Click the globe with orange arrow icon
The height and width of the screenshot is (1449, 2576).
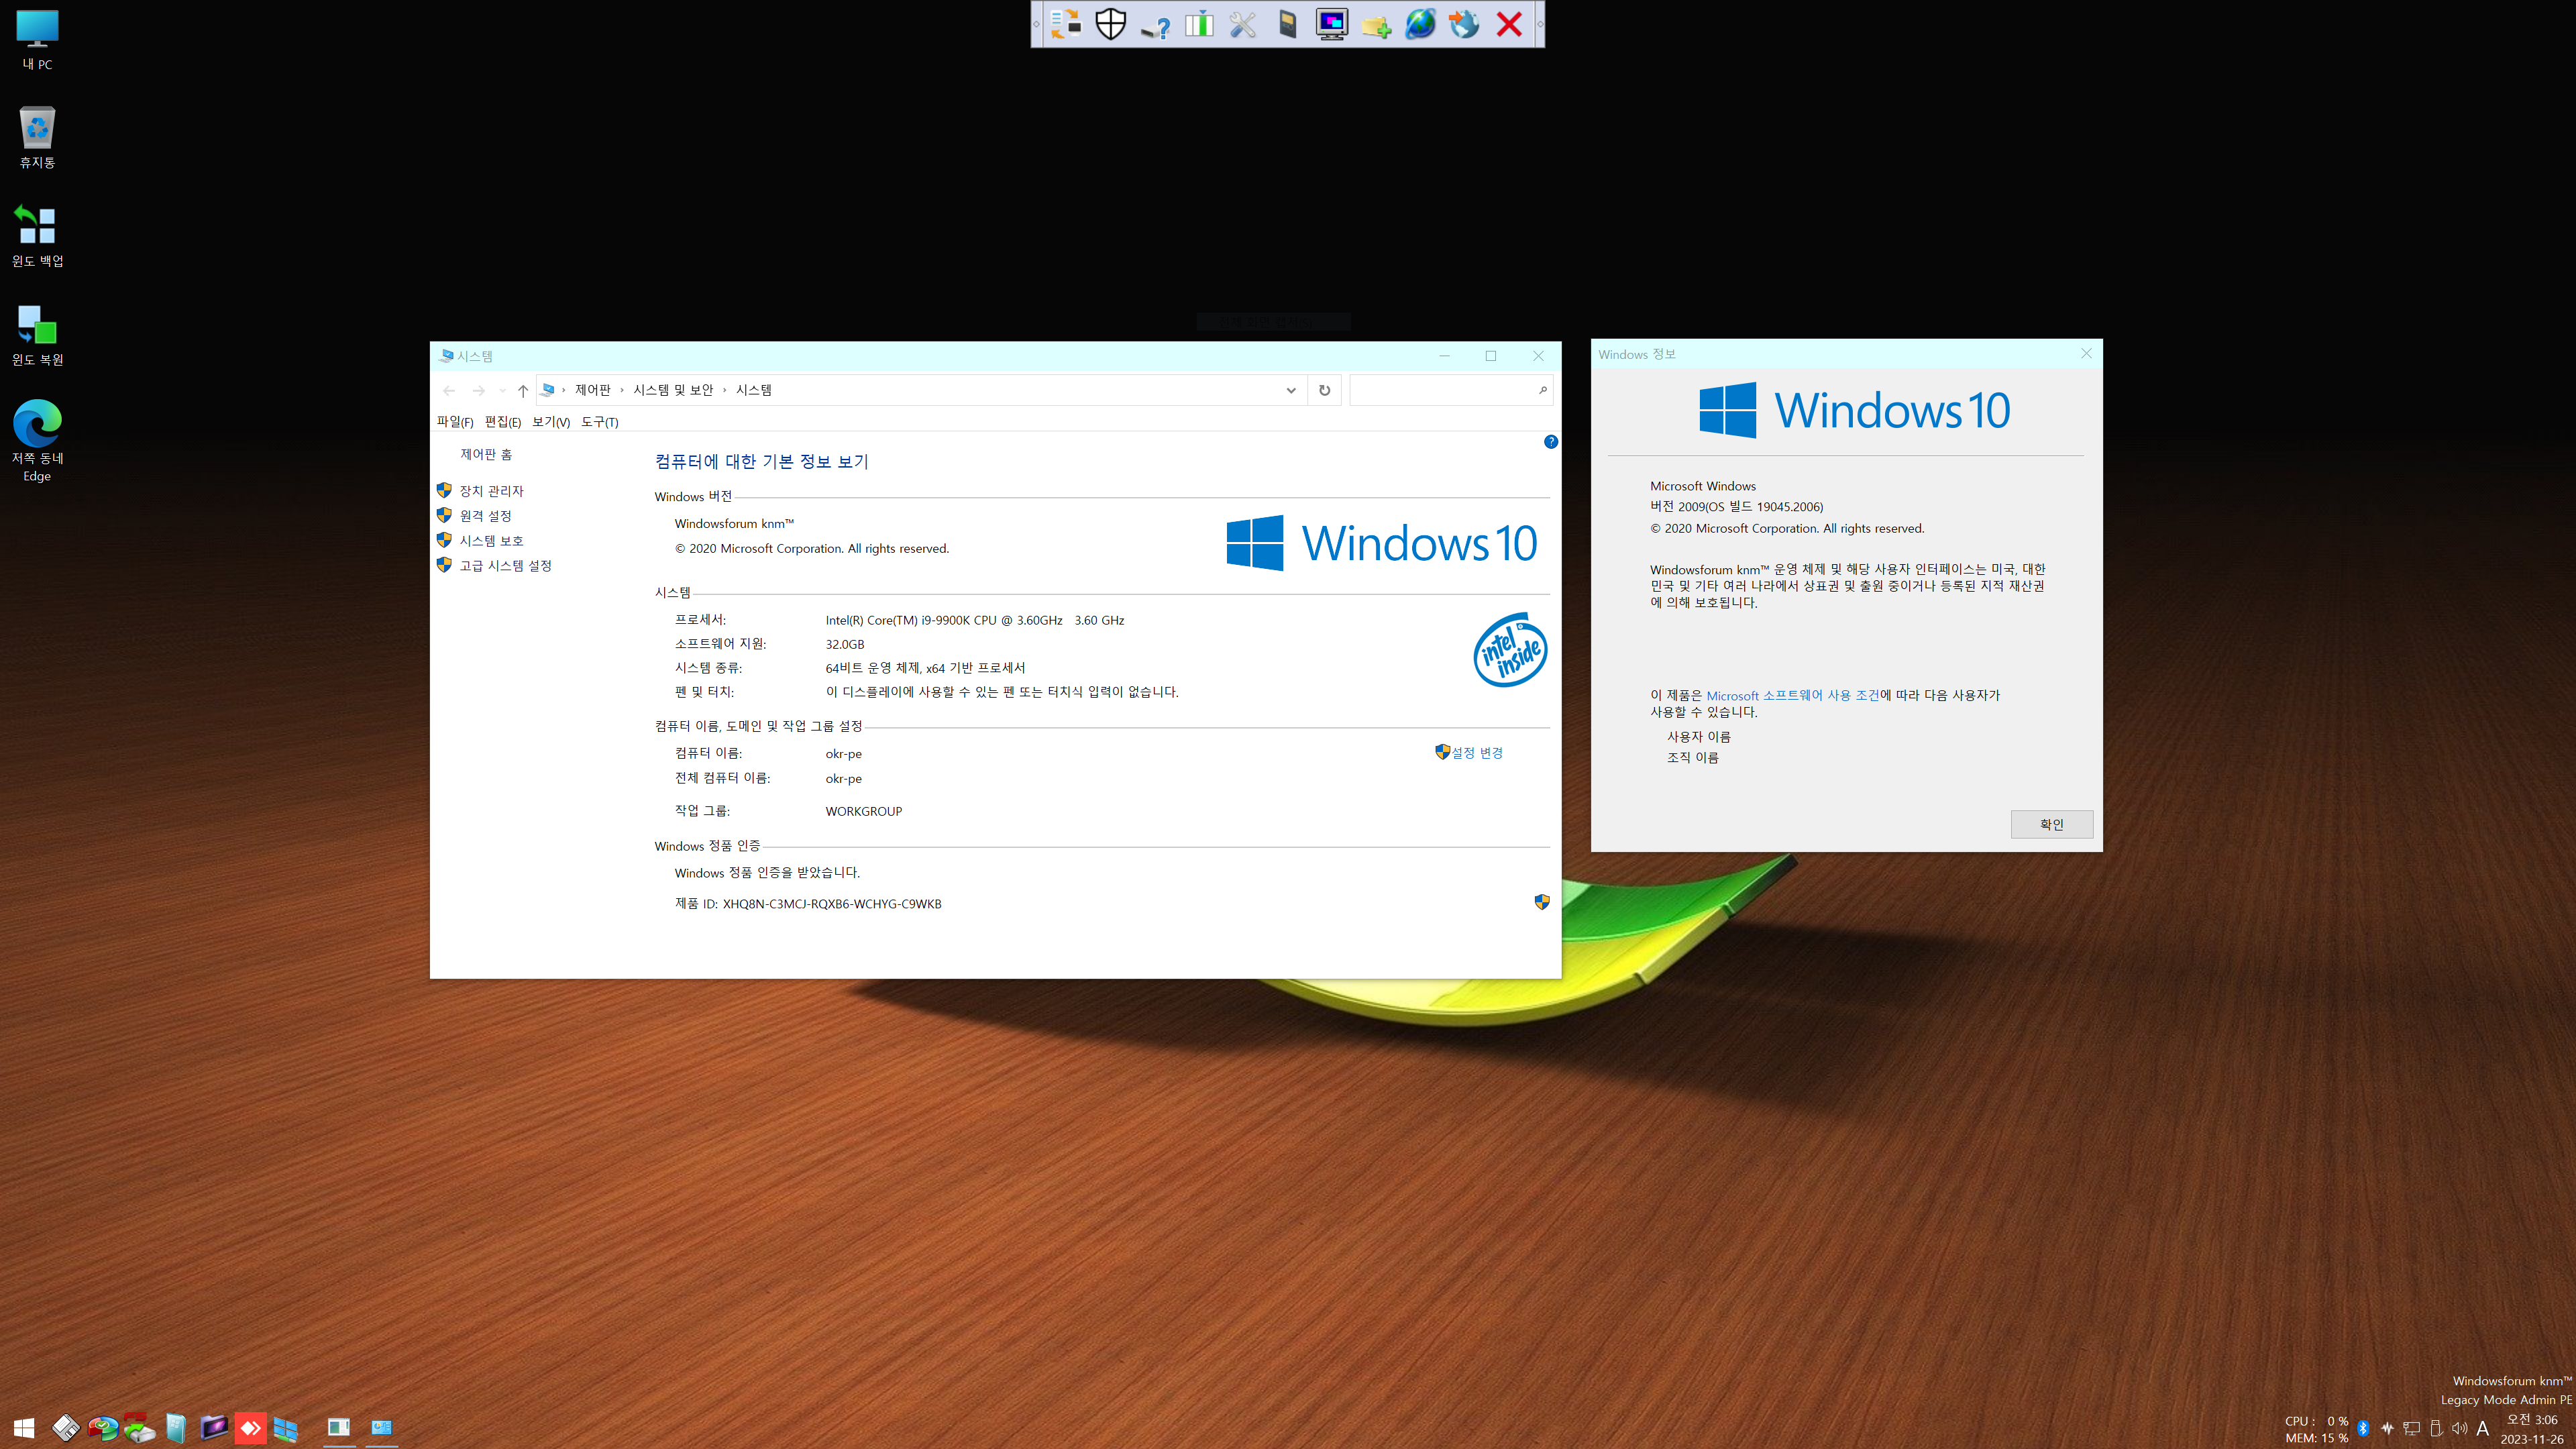pyautogui.click(x=1465, y=24)
